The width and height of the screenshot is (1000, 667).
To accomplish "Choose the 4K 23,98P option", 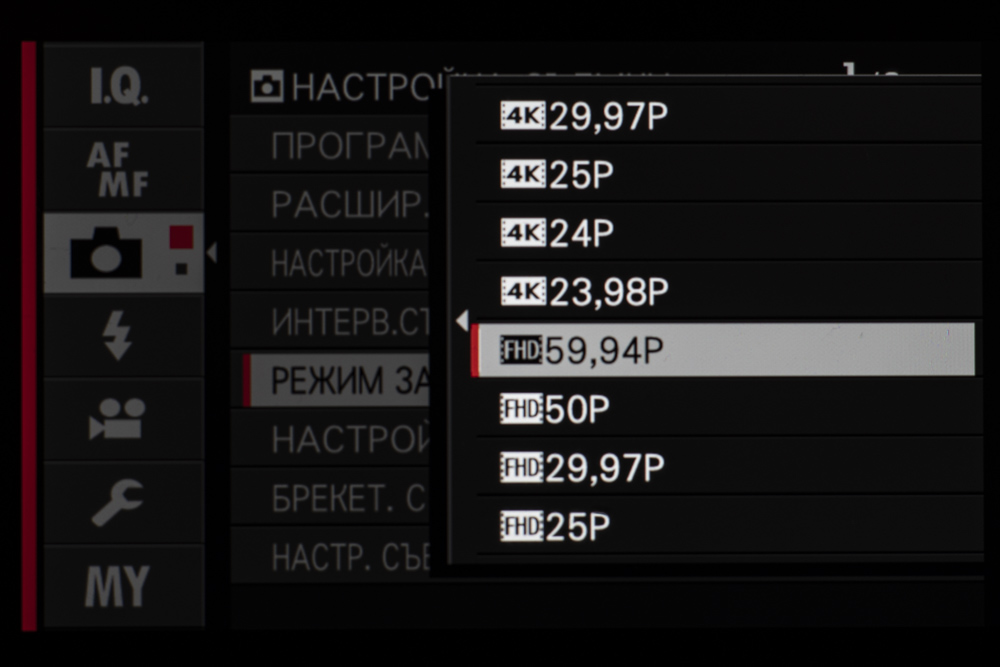I will (727, 291).
